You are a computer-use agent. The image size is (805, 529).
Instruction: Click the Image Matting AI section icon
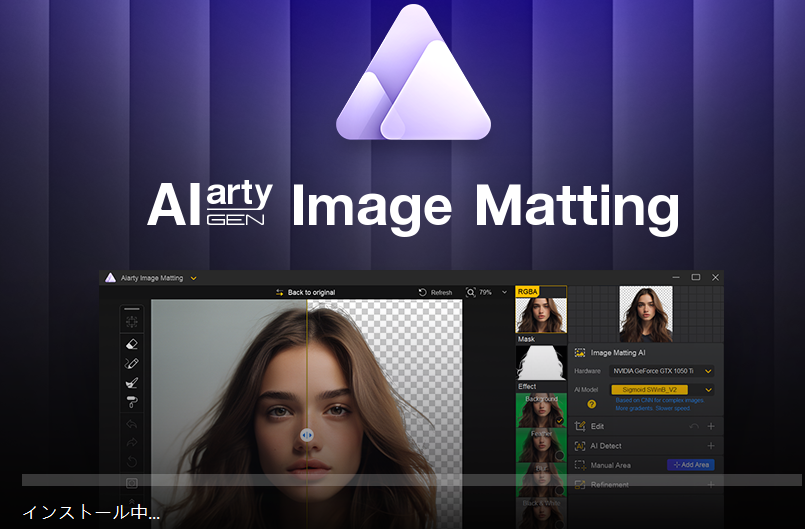[x=580, y=353]
